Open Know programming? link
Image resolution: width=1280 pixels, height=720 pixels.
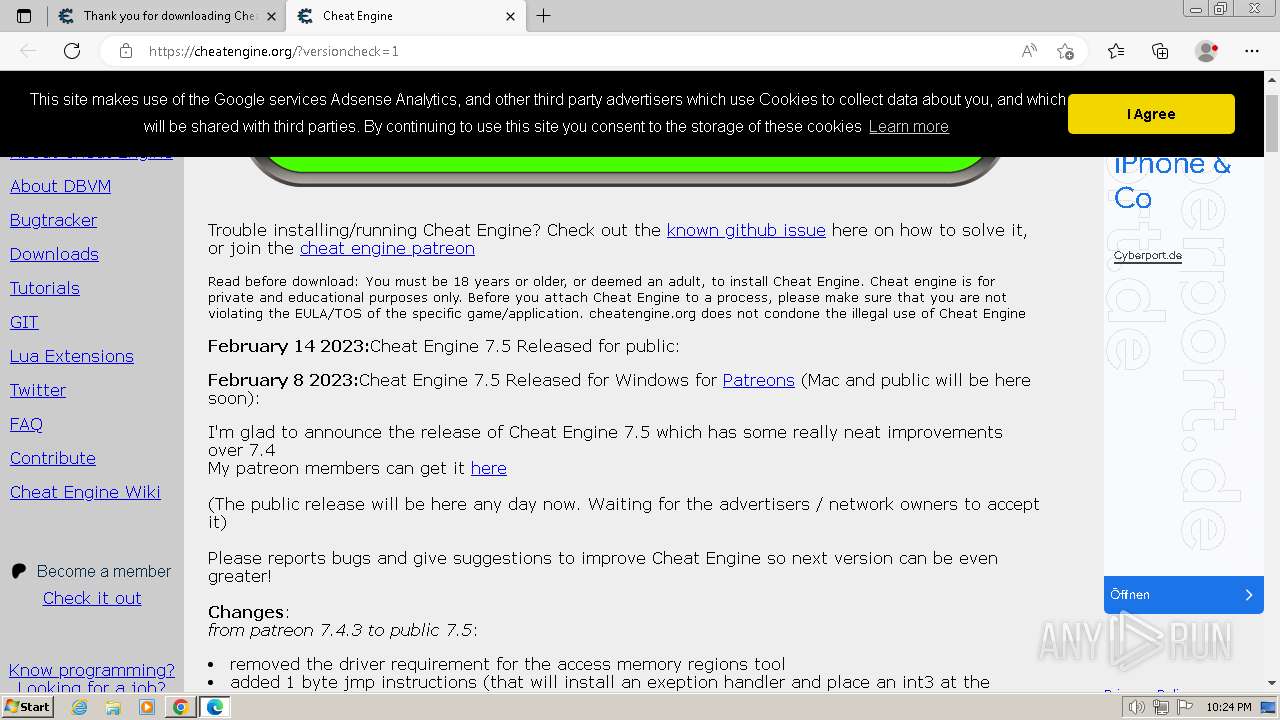92,670
